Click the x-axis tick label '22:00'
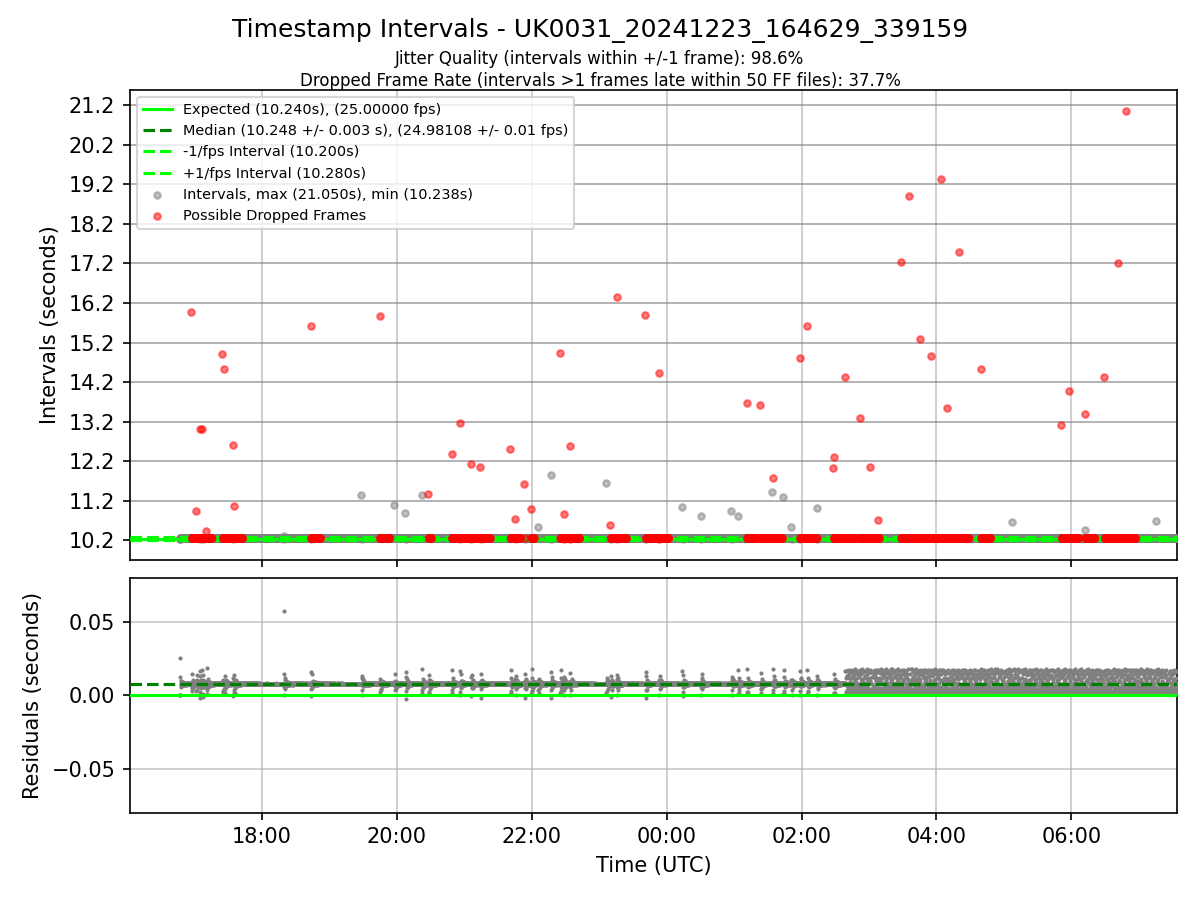This screenshot has height=900, width=1200. pos(532,835)
